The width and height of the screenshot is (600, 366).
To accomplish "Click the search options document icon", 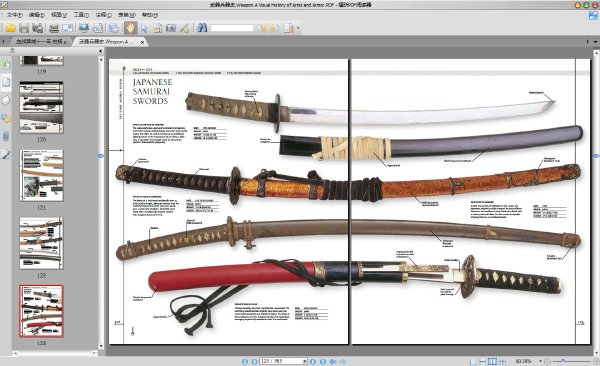I will click(289, 28).
